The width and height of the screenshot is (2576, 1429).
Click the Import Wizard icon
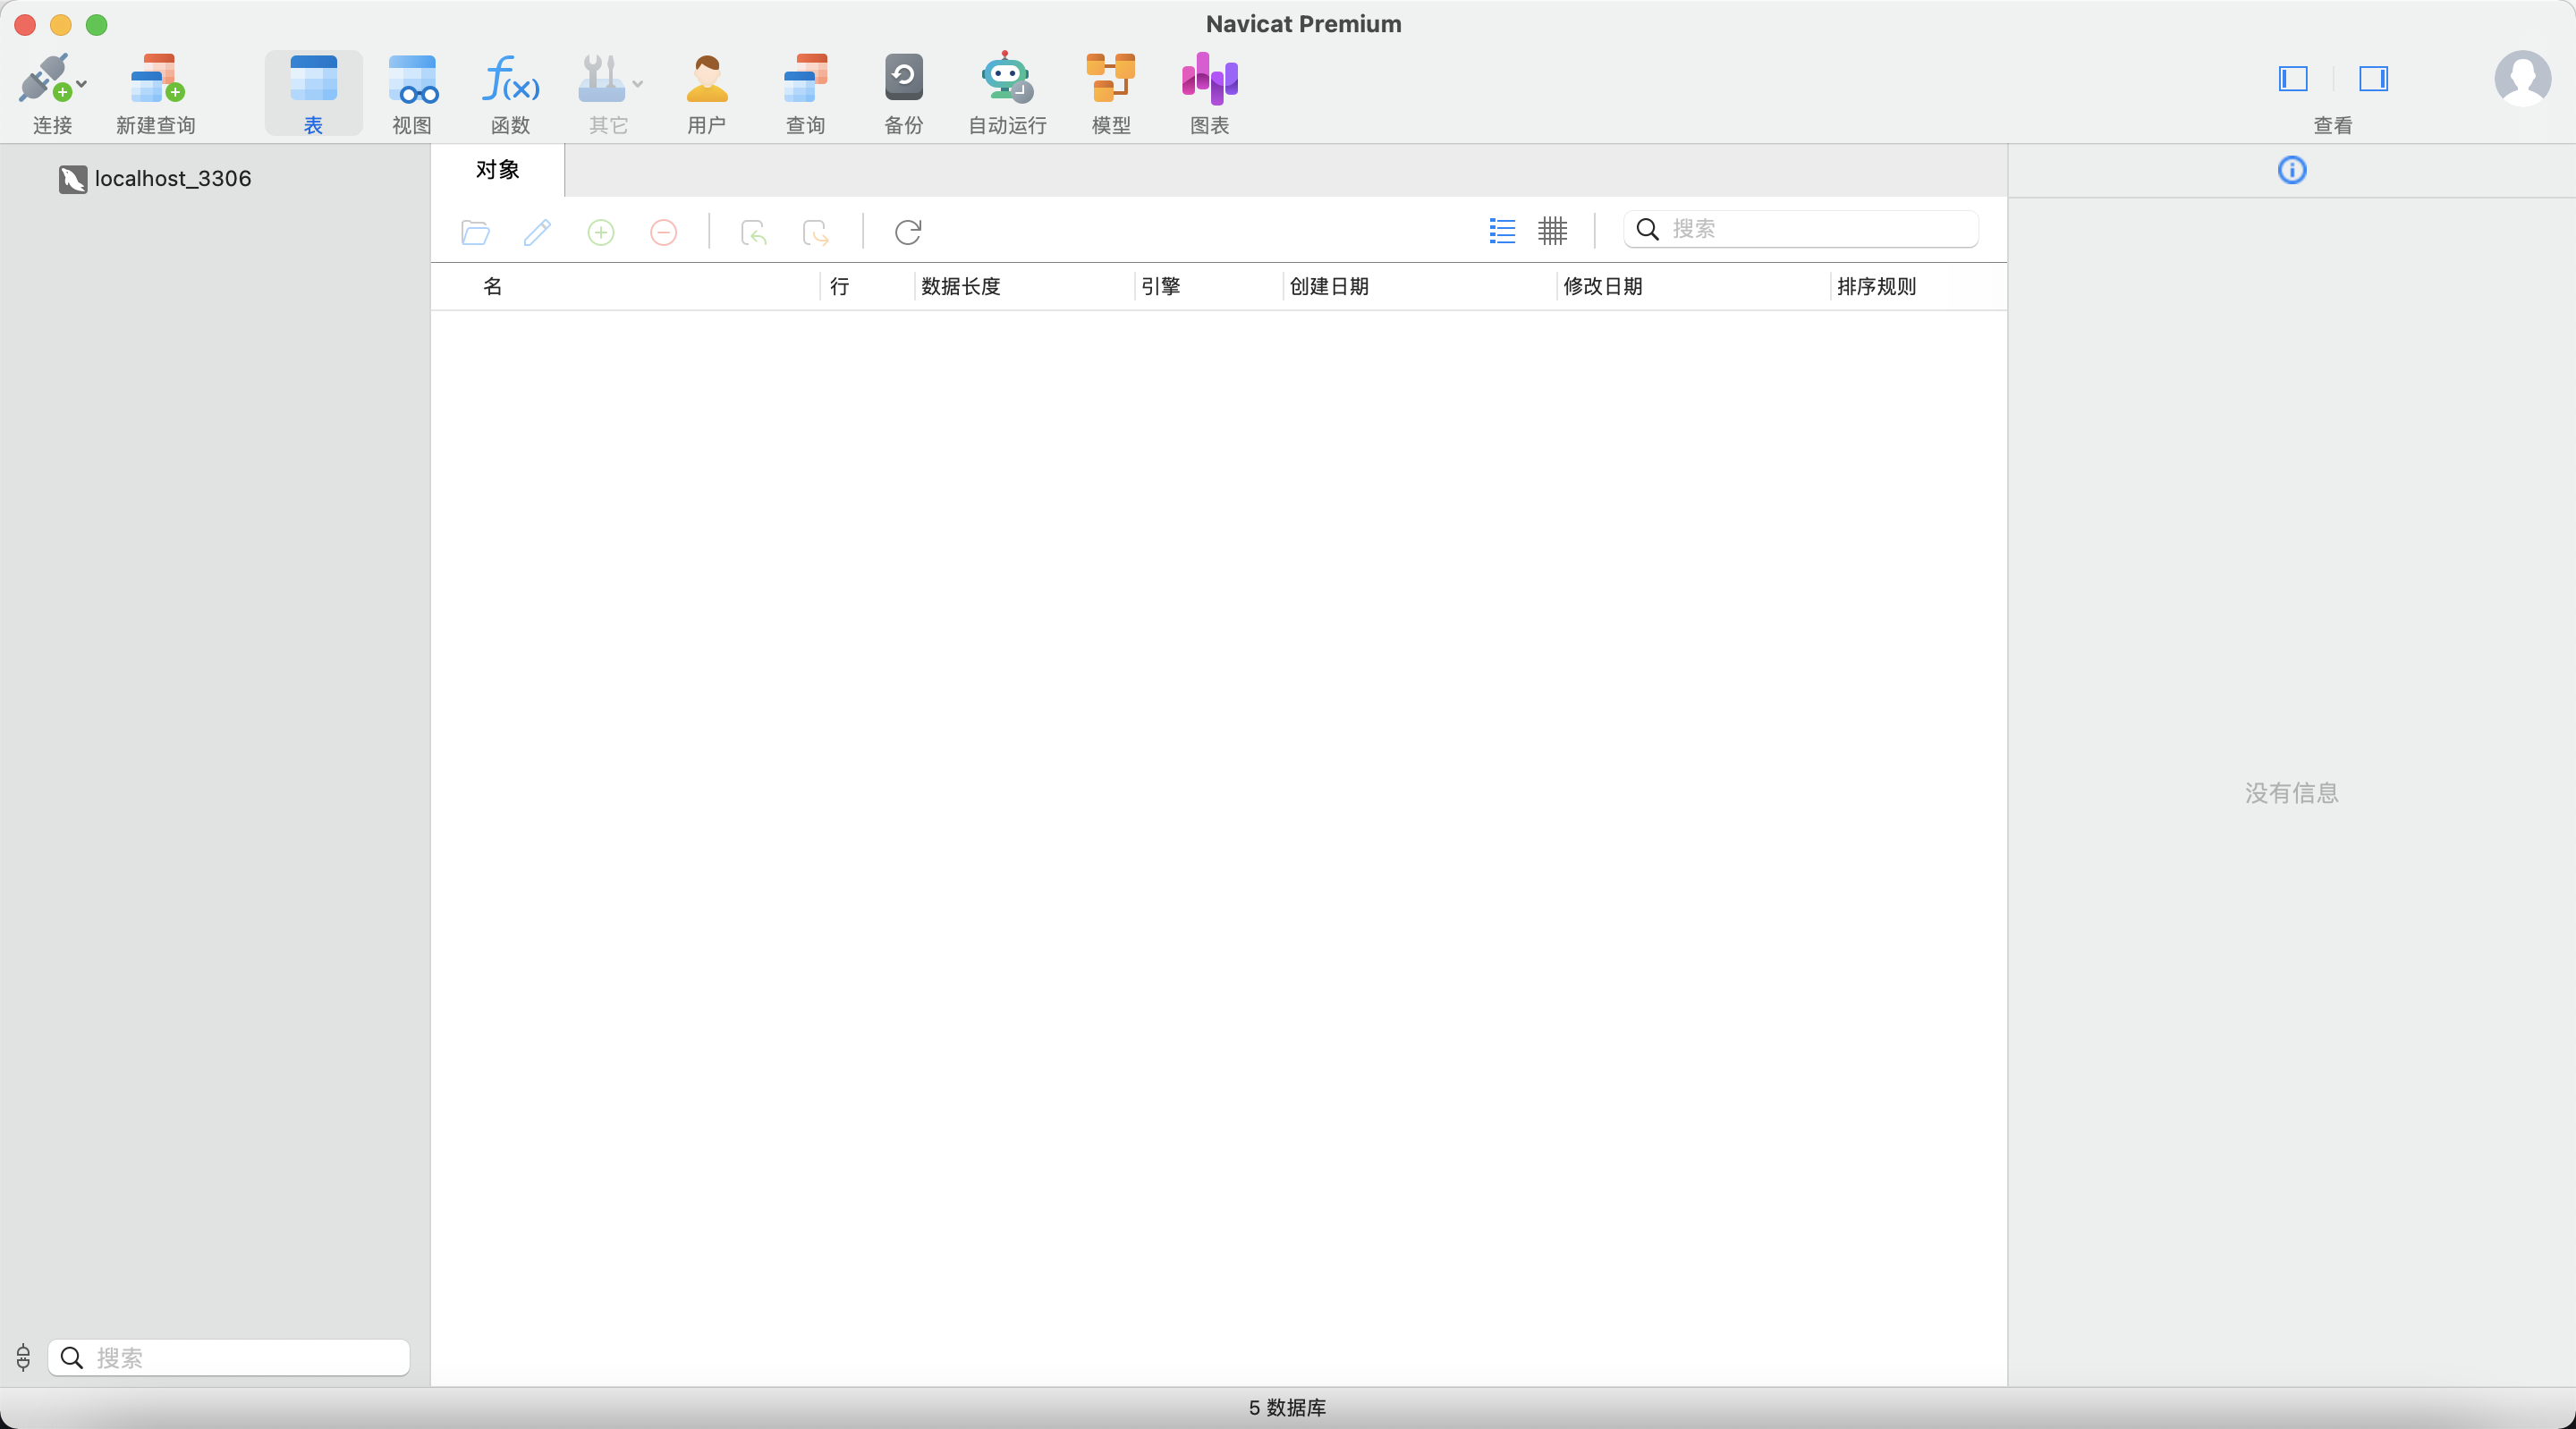coord(754,232)
